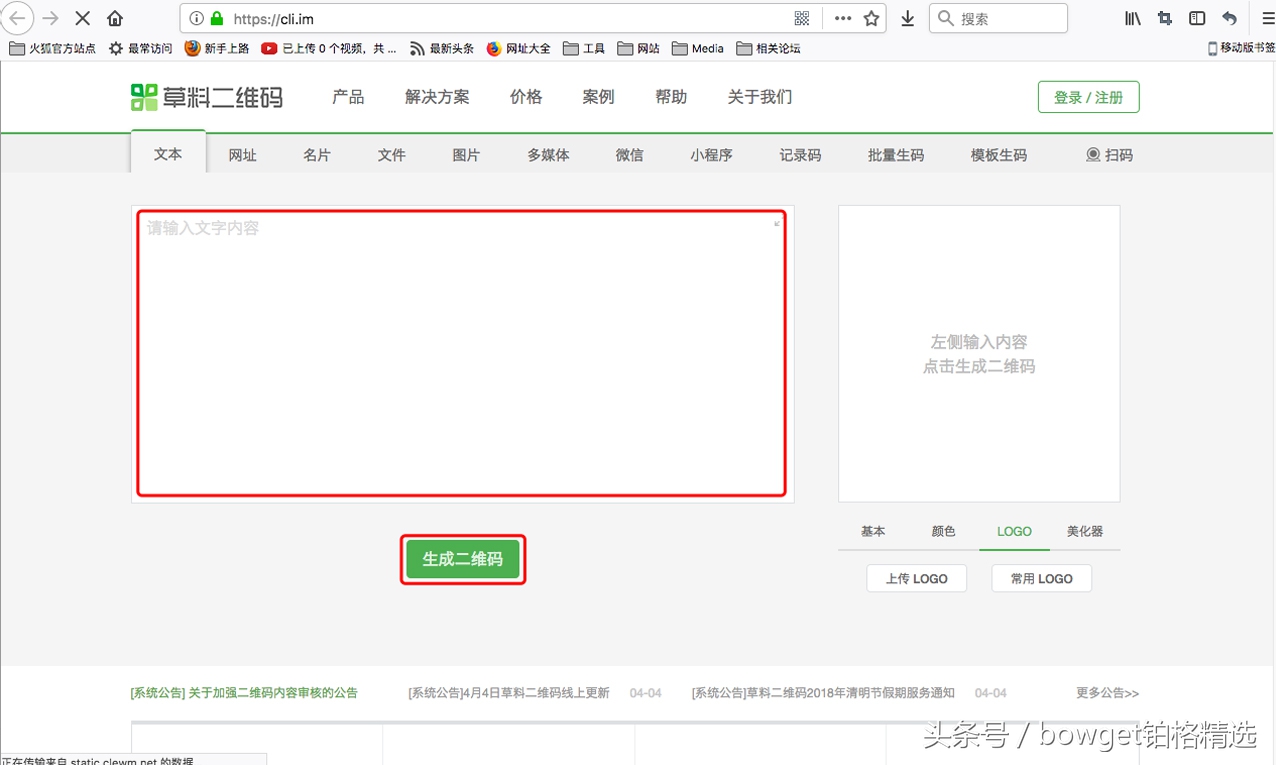Open the Firefox Library icon
Screen dimensions: 1276x765
pyautogui.click(x=1131, y=18)
